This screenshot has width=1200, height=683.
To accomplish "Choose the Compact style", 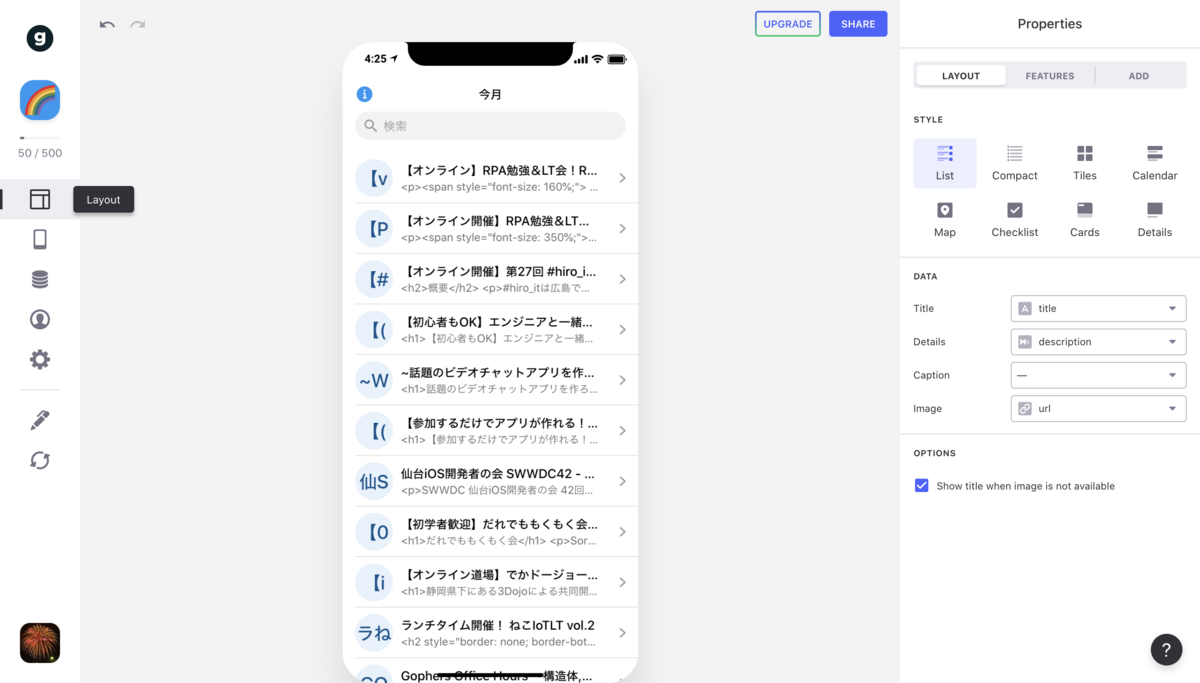I will click(x=1015, y=163).
